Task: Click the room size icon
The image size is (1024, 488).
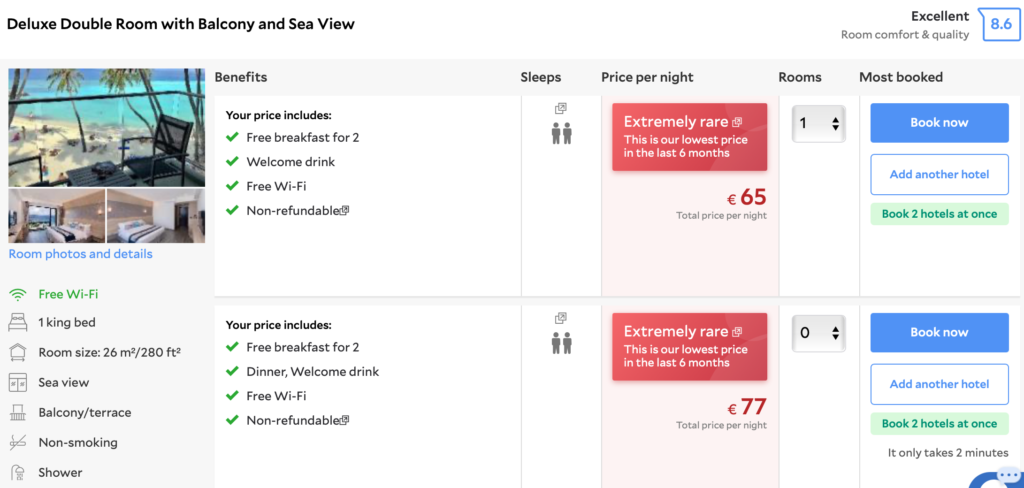Action: 17,352
